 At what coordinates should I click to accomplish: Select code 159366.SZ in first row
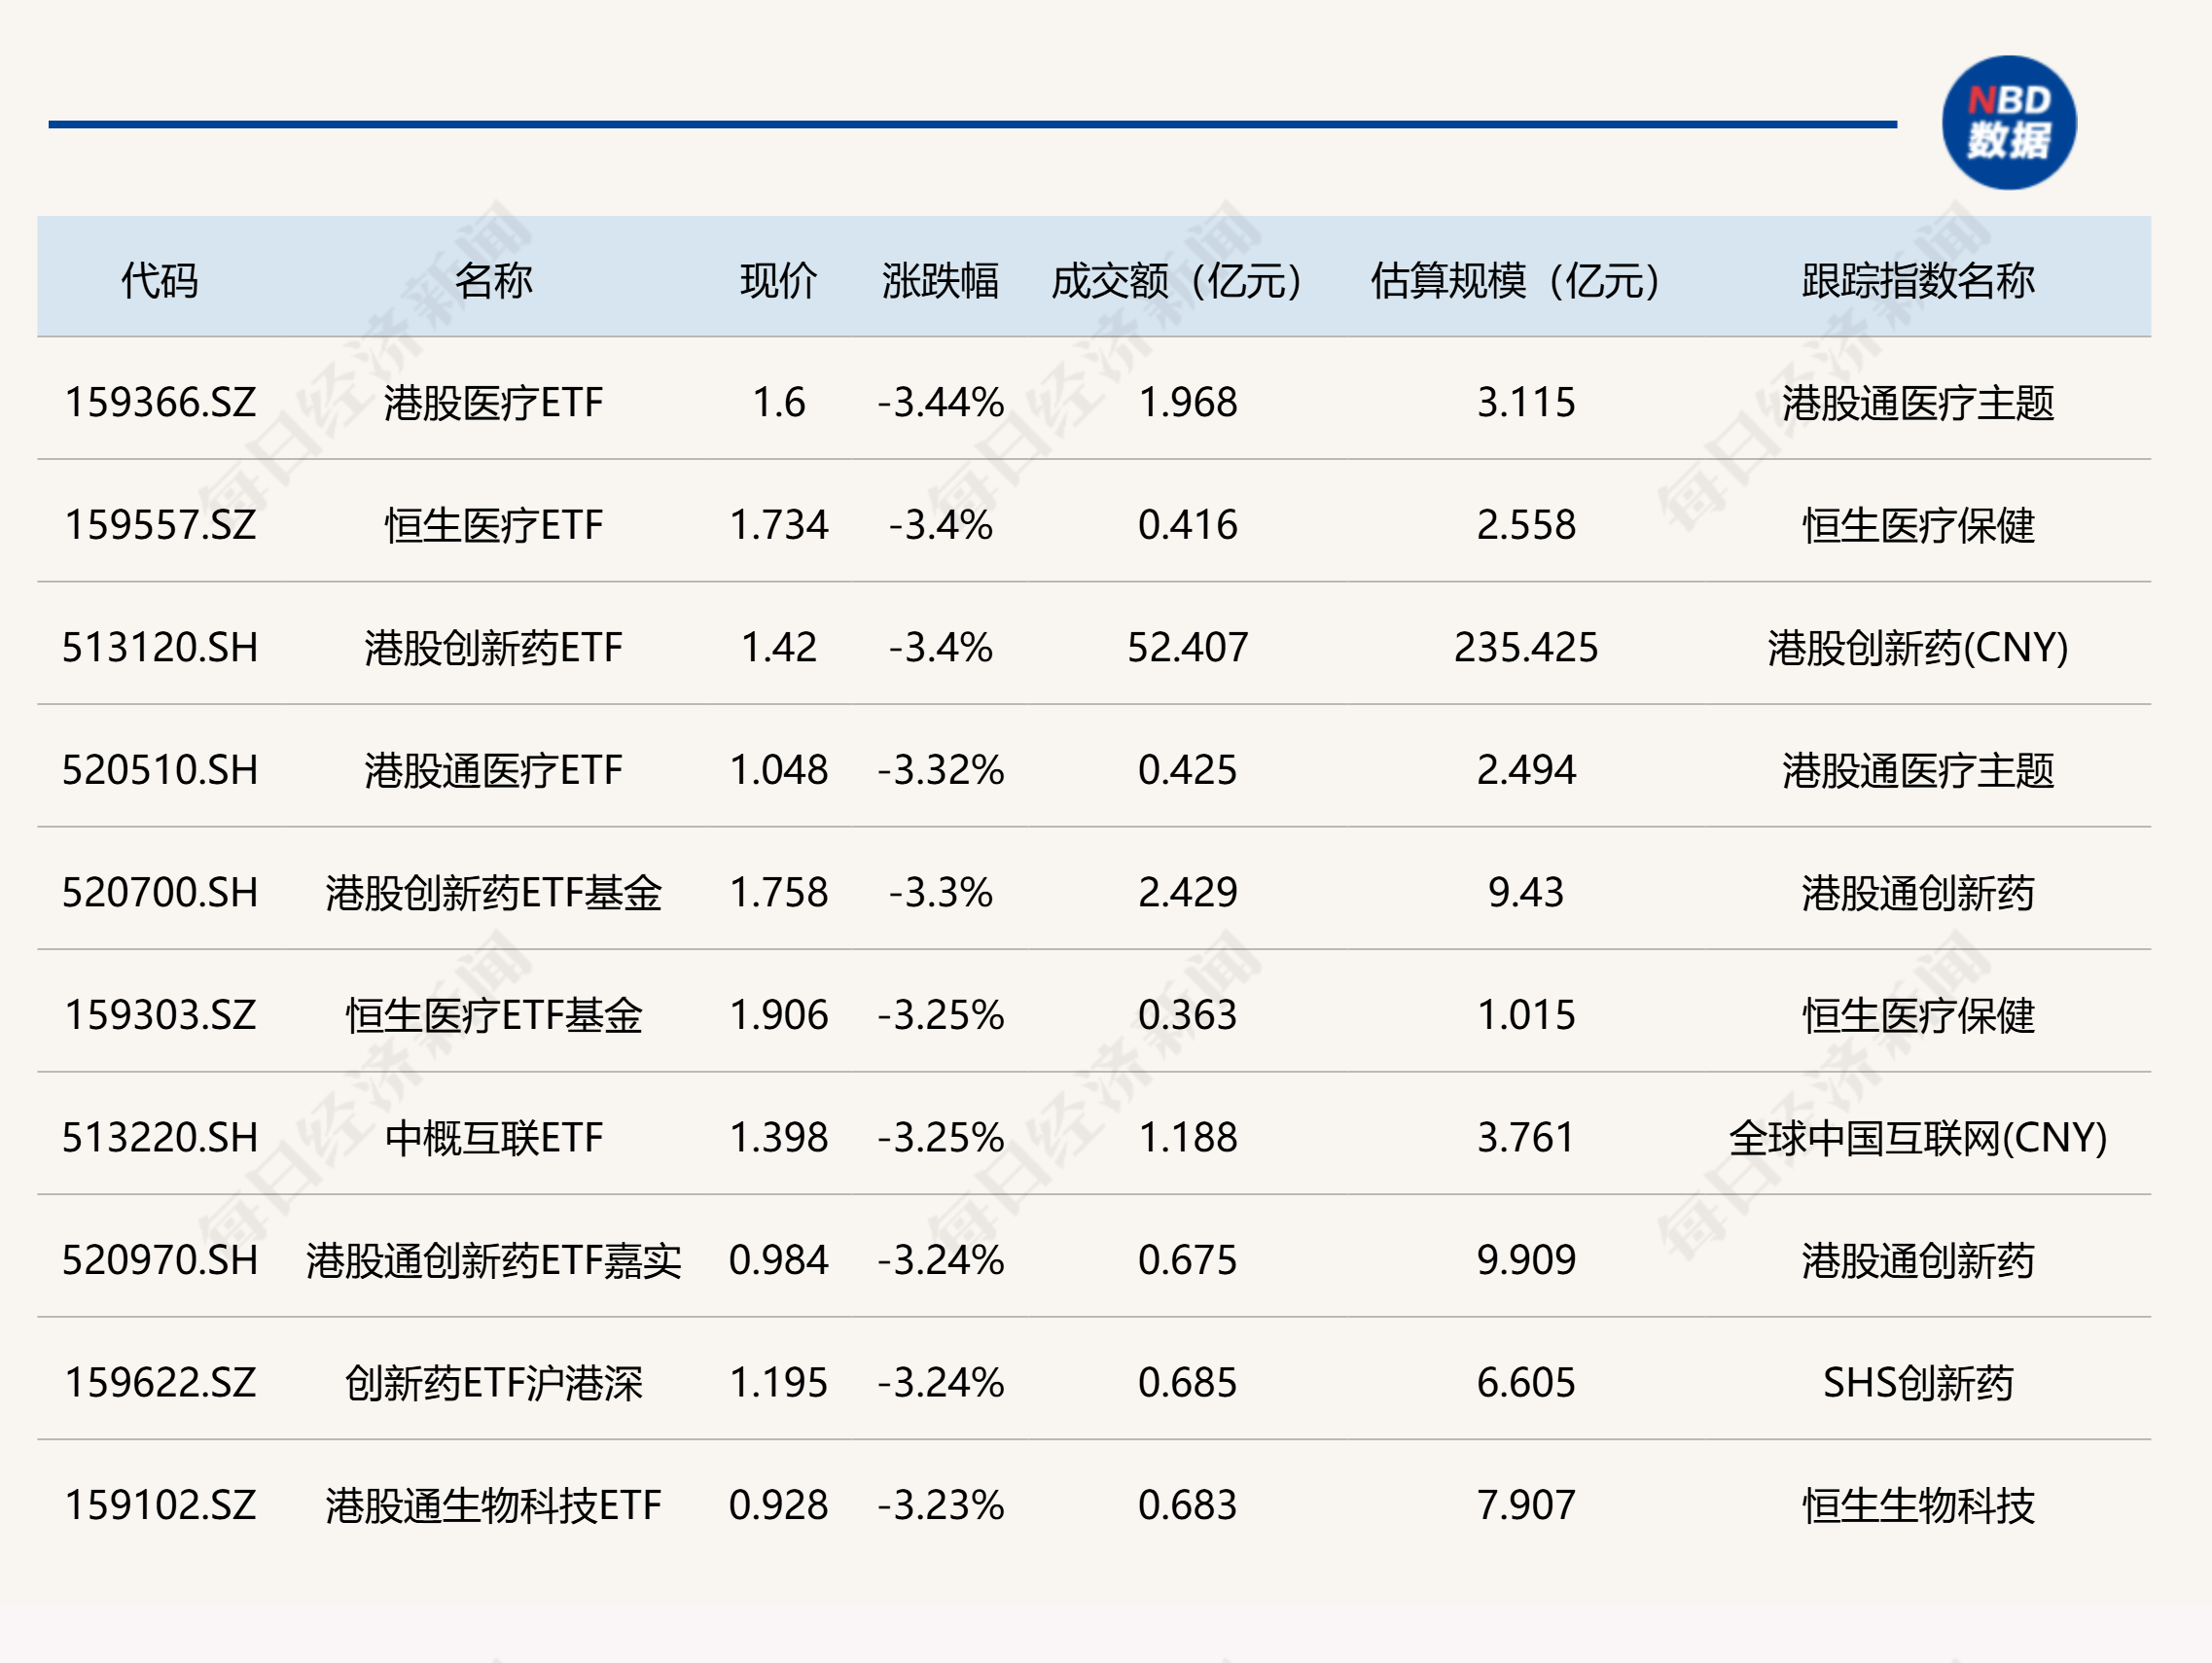(160, 403)
